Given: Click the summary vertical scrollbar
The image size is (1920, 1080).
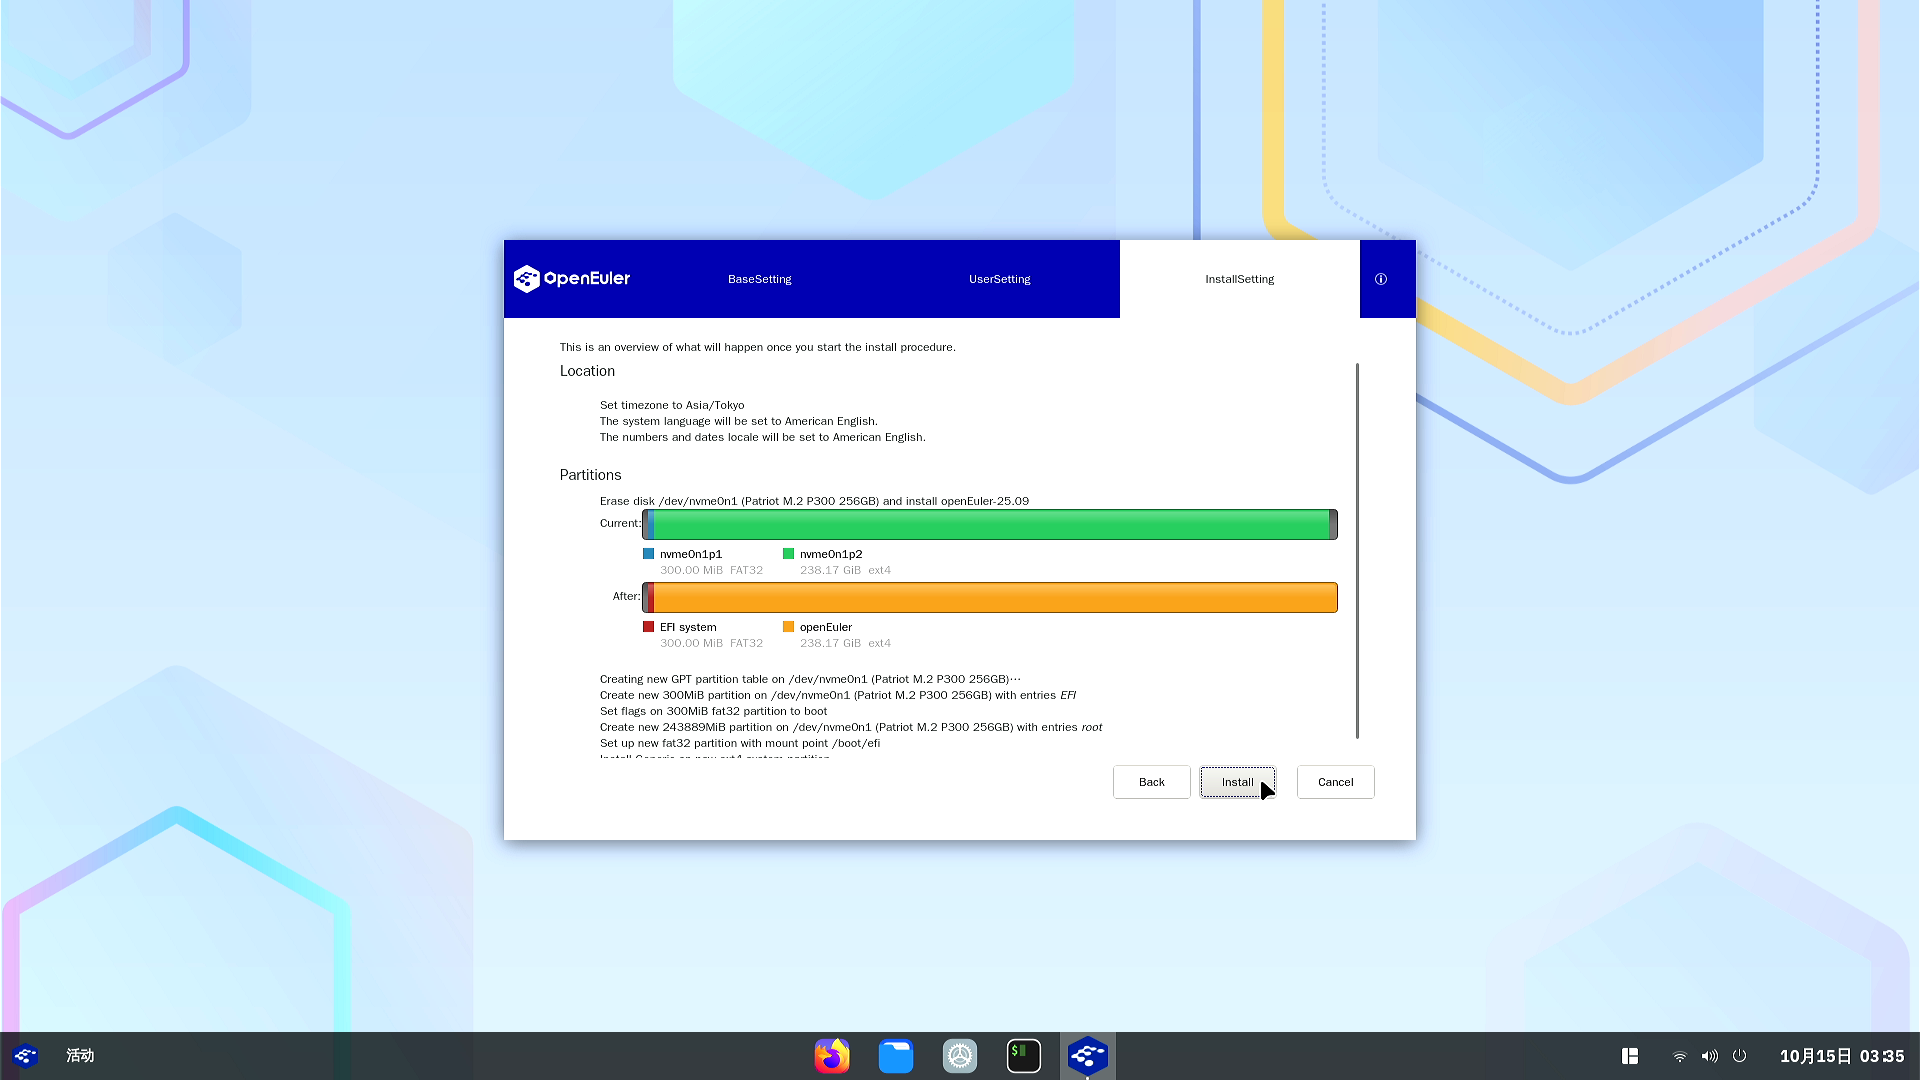Looking at the screenshot, I should click(x=1357, y=550).
